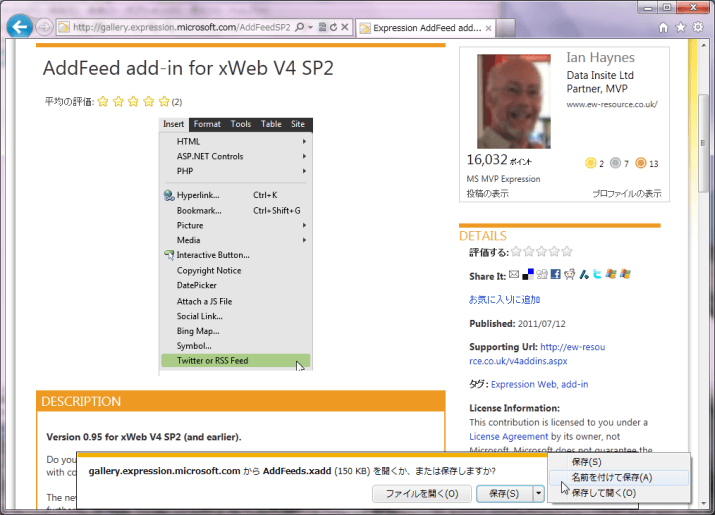Click ファイルを開く(O) button in download bar
The width and height of the screenshot is (715, 515).
(422, 494)
